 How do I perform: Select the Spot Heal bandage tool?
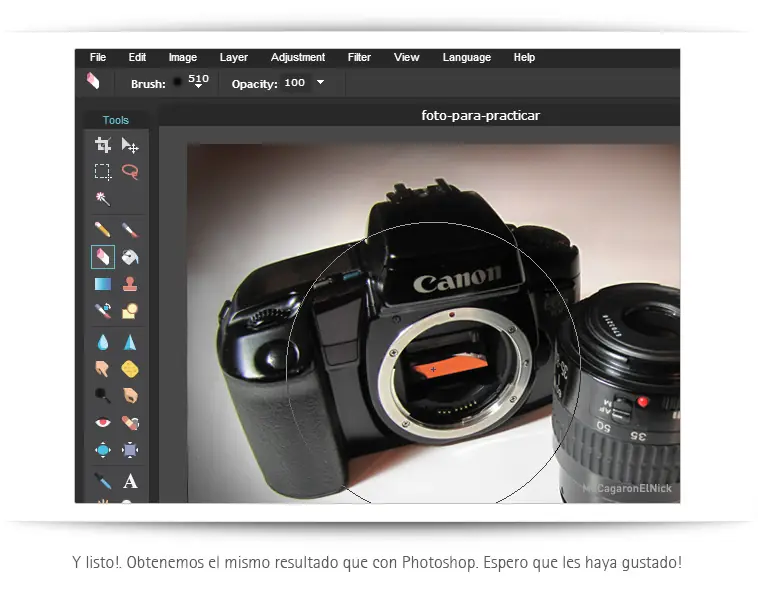point(130,423)
